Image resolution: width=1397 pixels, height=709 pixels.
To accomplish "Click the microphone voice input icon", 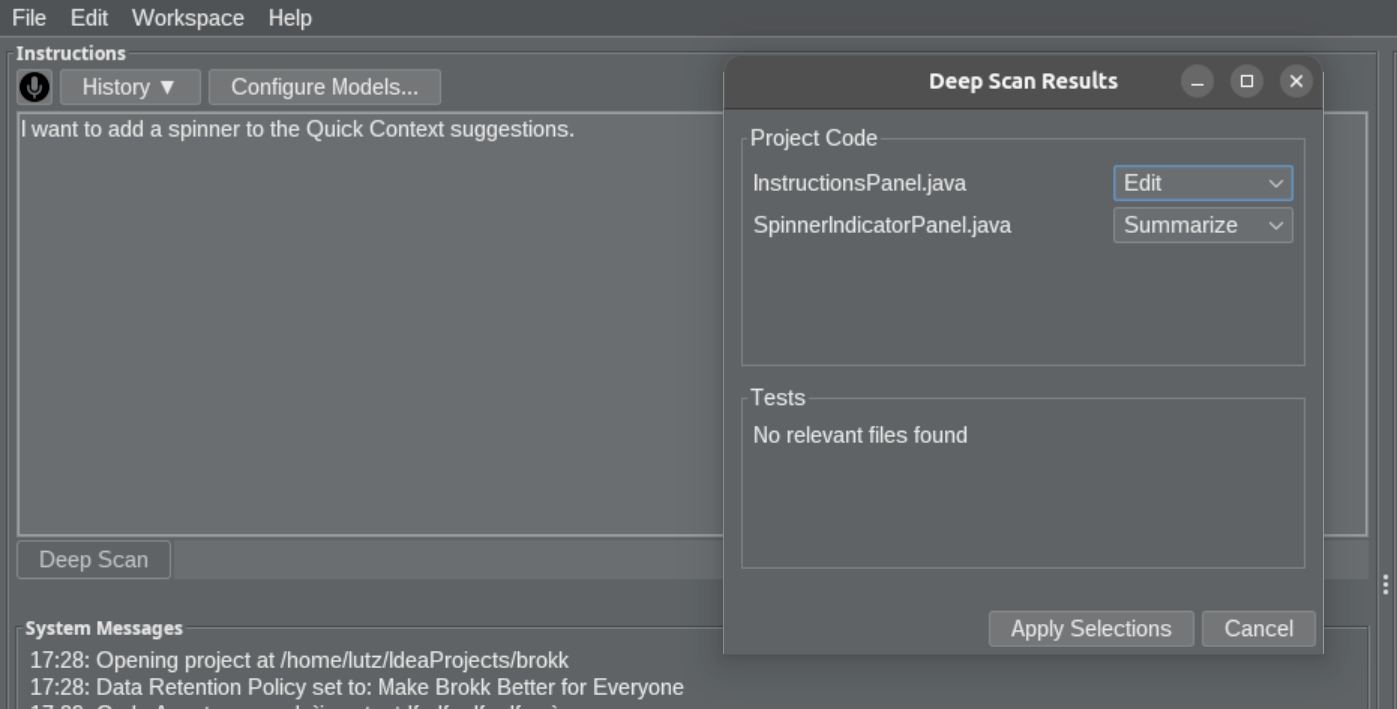I will [x=34, y=87].
